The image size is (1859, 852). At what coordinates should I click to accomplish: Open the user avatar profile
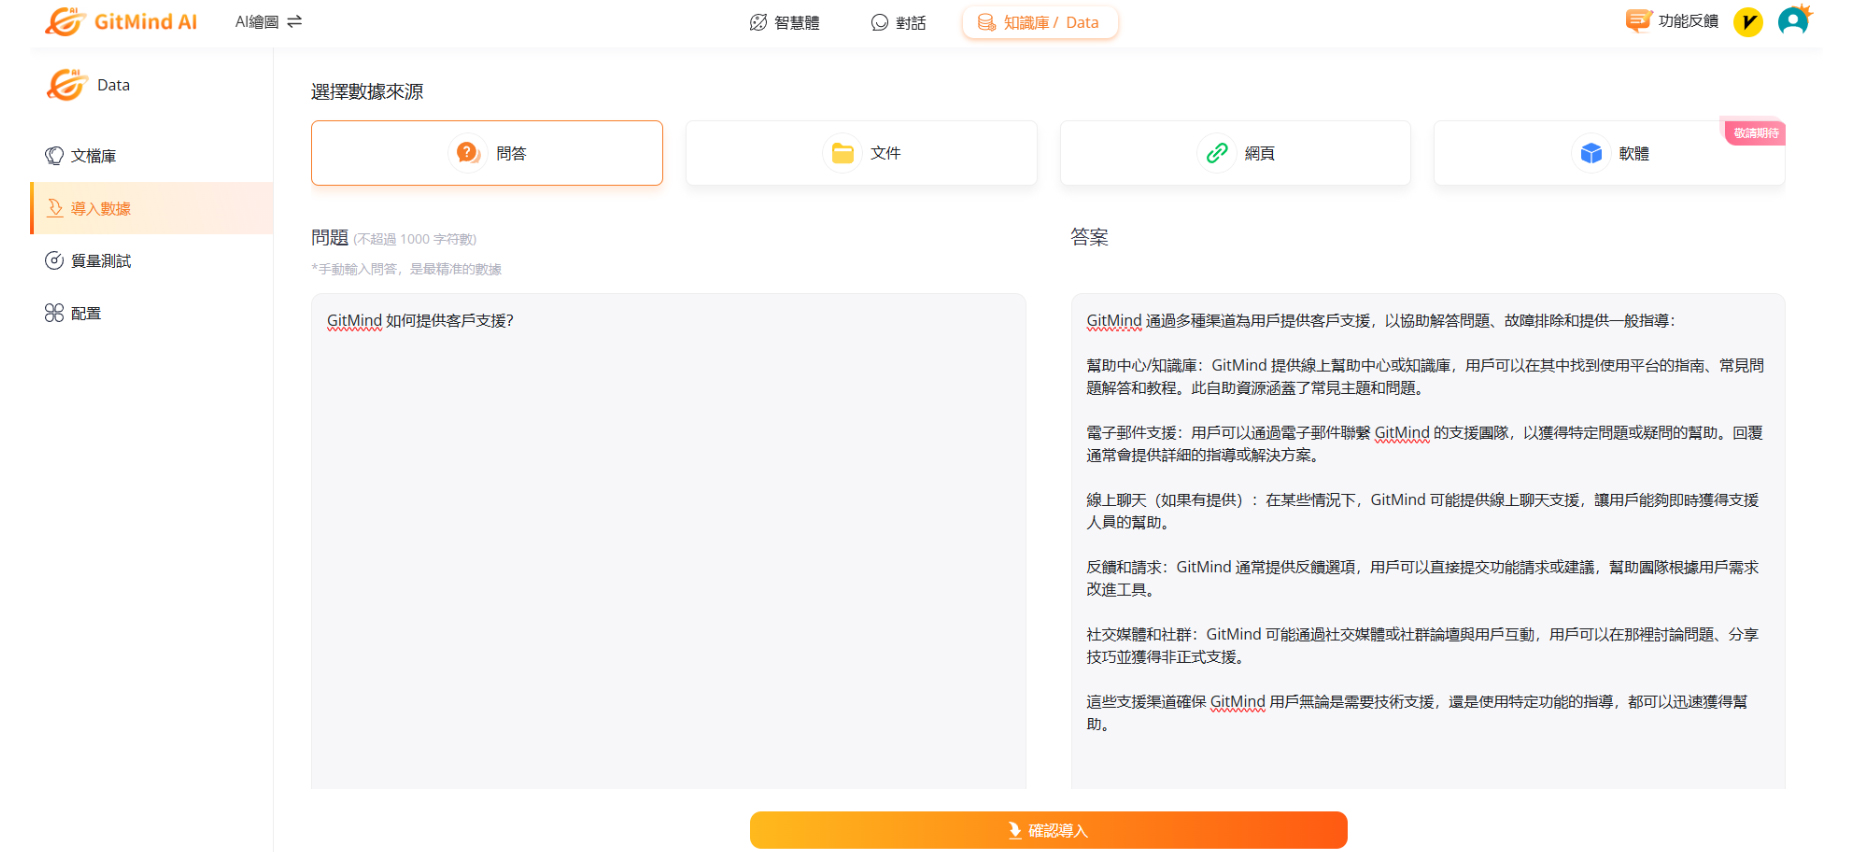click(x=1794, y=20)
